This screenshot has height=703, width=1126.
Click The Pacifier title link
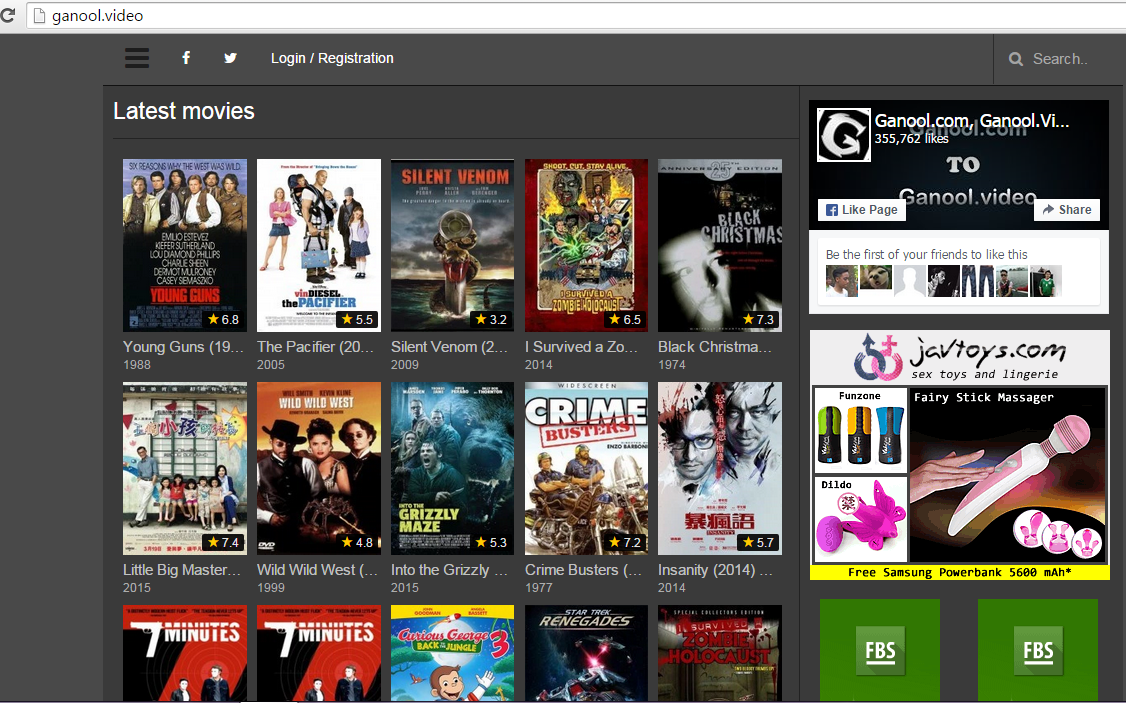coord(316,347)
